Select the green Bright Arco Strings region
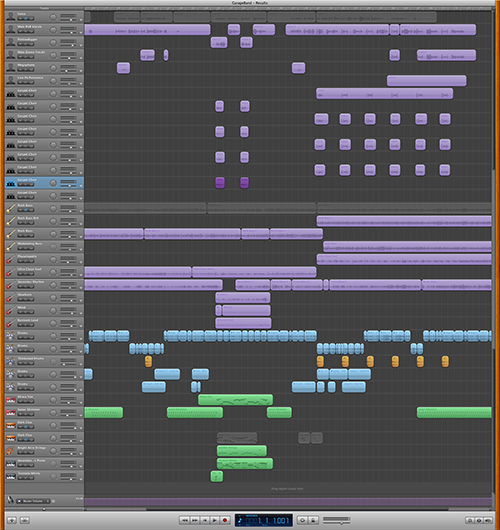This screenshot has width=500, height=530. click(x=242, y=451)
